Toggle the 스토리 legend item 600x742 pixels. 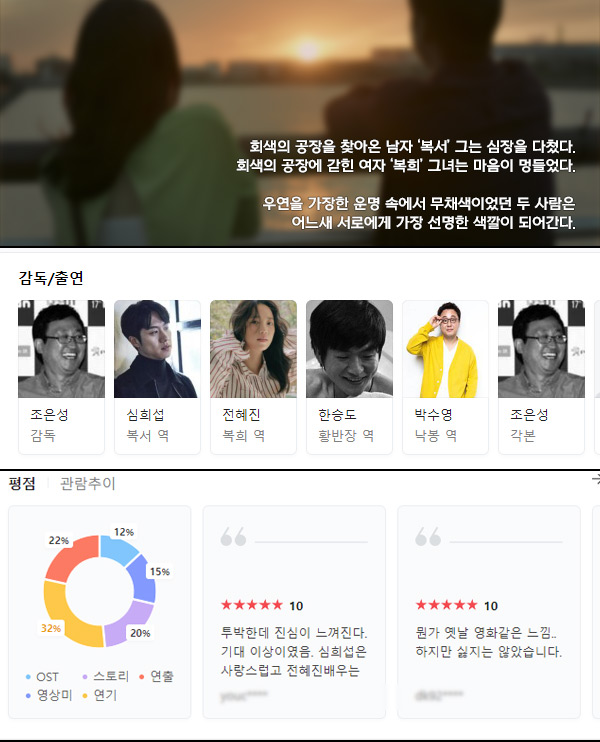tap(106, 677)
